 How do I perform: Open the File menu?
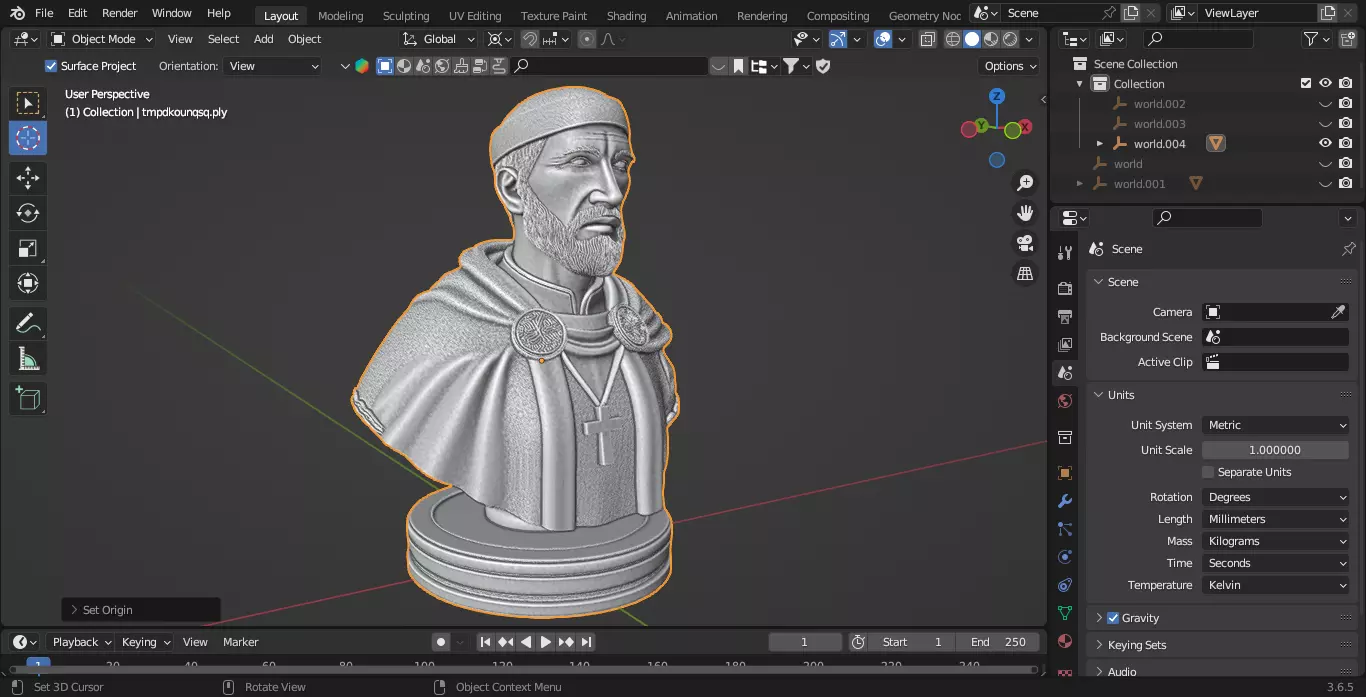coord(44,13)
